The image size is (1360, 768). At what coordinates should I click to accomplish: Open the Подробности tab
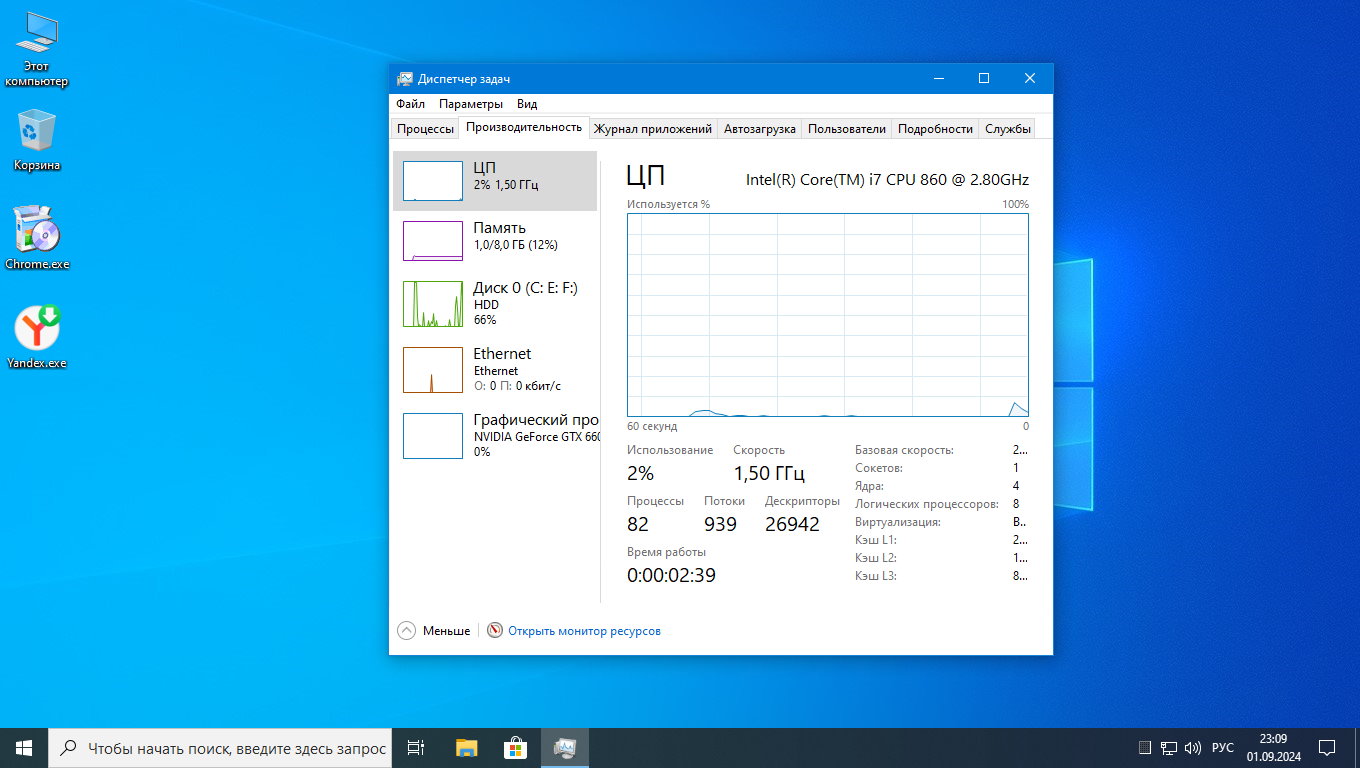(934, 129)
